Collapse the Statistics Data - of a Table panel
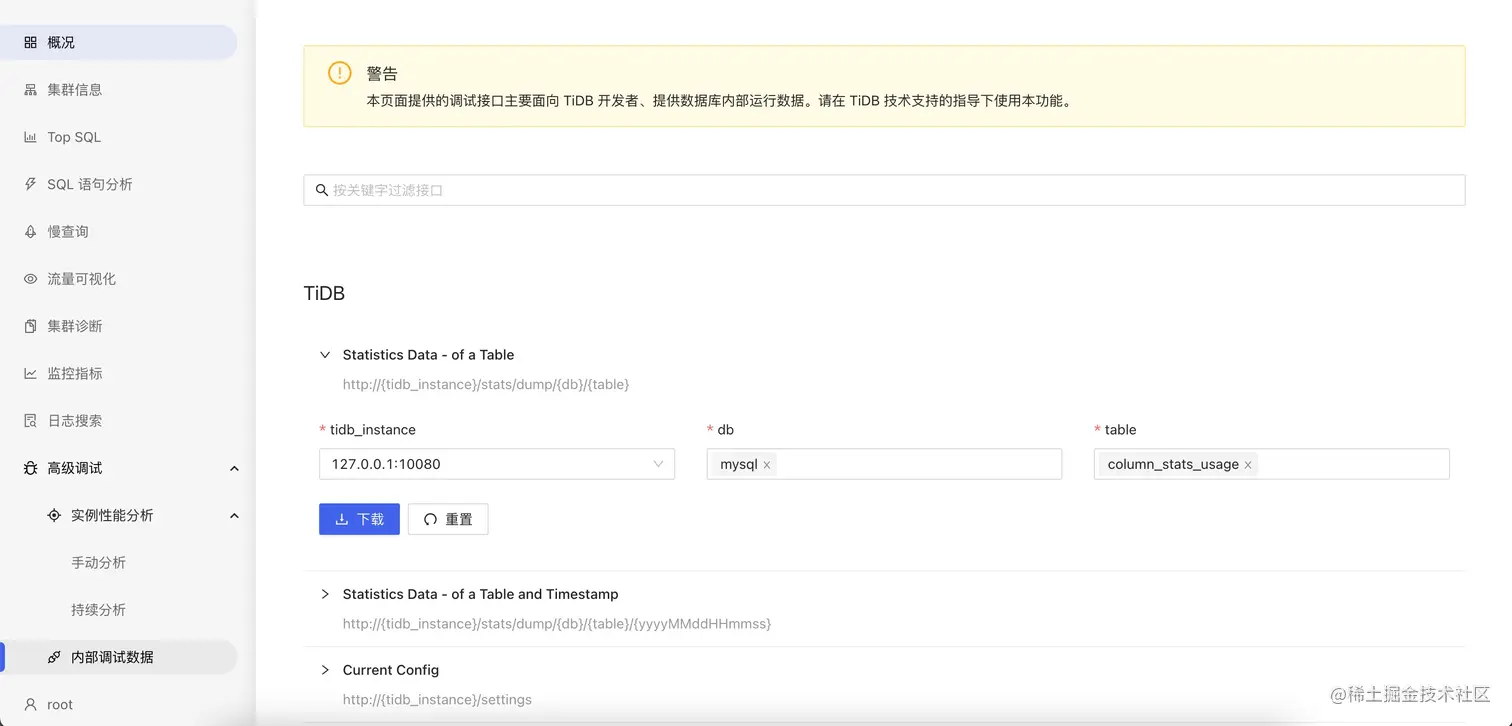Image resolution: width=1512 pixels, height=726 pixels. click(x=324, y=355)
